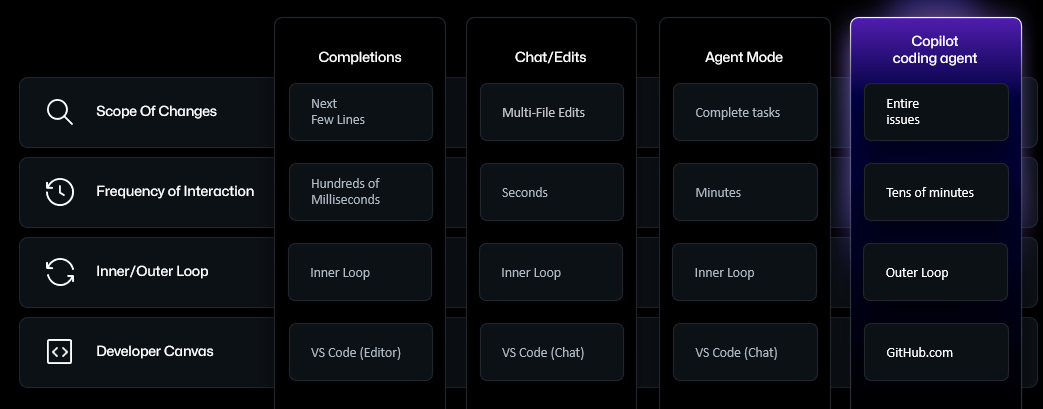Image resolution: width=1043 pixels, height=409 pixels.
Task: Click the Next Few Lines cell
Action: pyautogui.click(x=360, y=112)
